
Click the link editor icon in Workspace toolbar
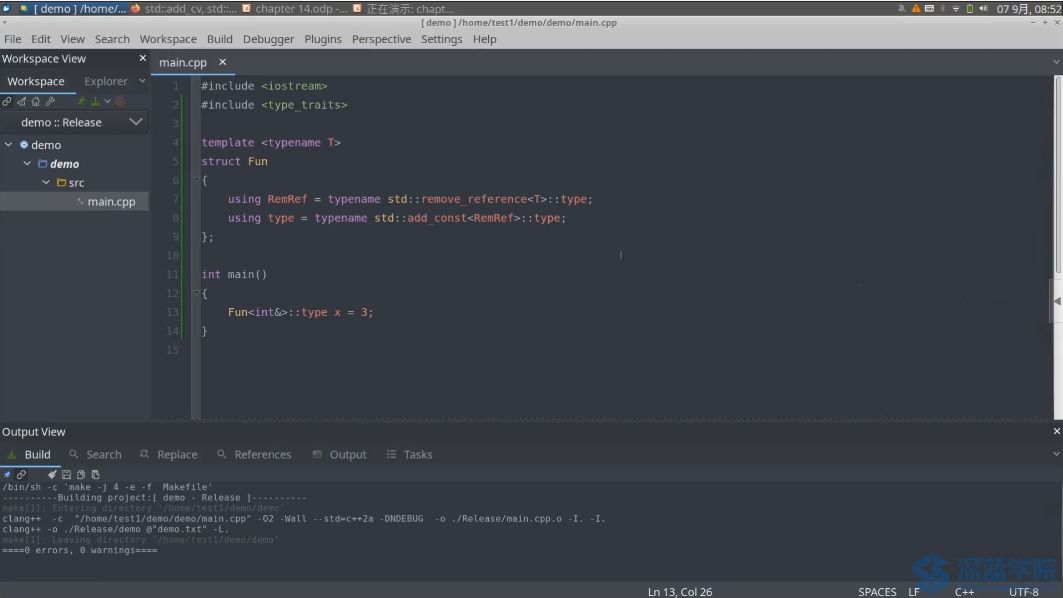point(7,101)
